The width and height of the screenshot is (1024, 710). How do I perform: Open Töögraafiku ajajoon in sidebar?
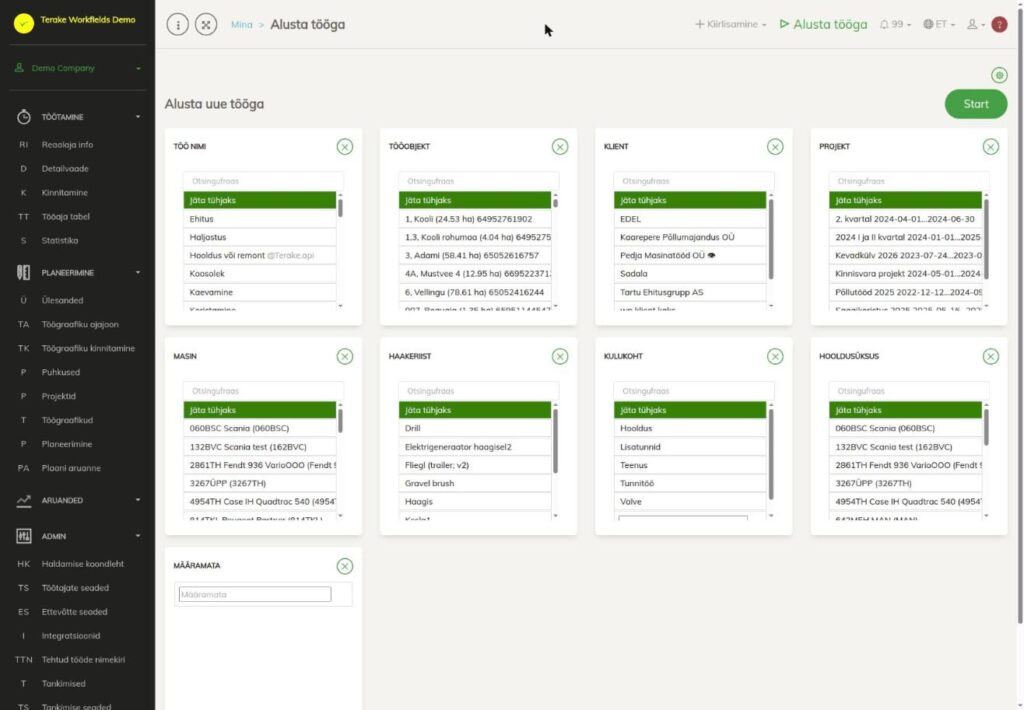pyautogui.click(x=80, y=325)
